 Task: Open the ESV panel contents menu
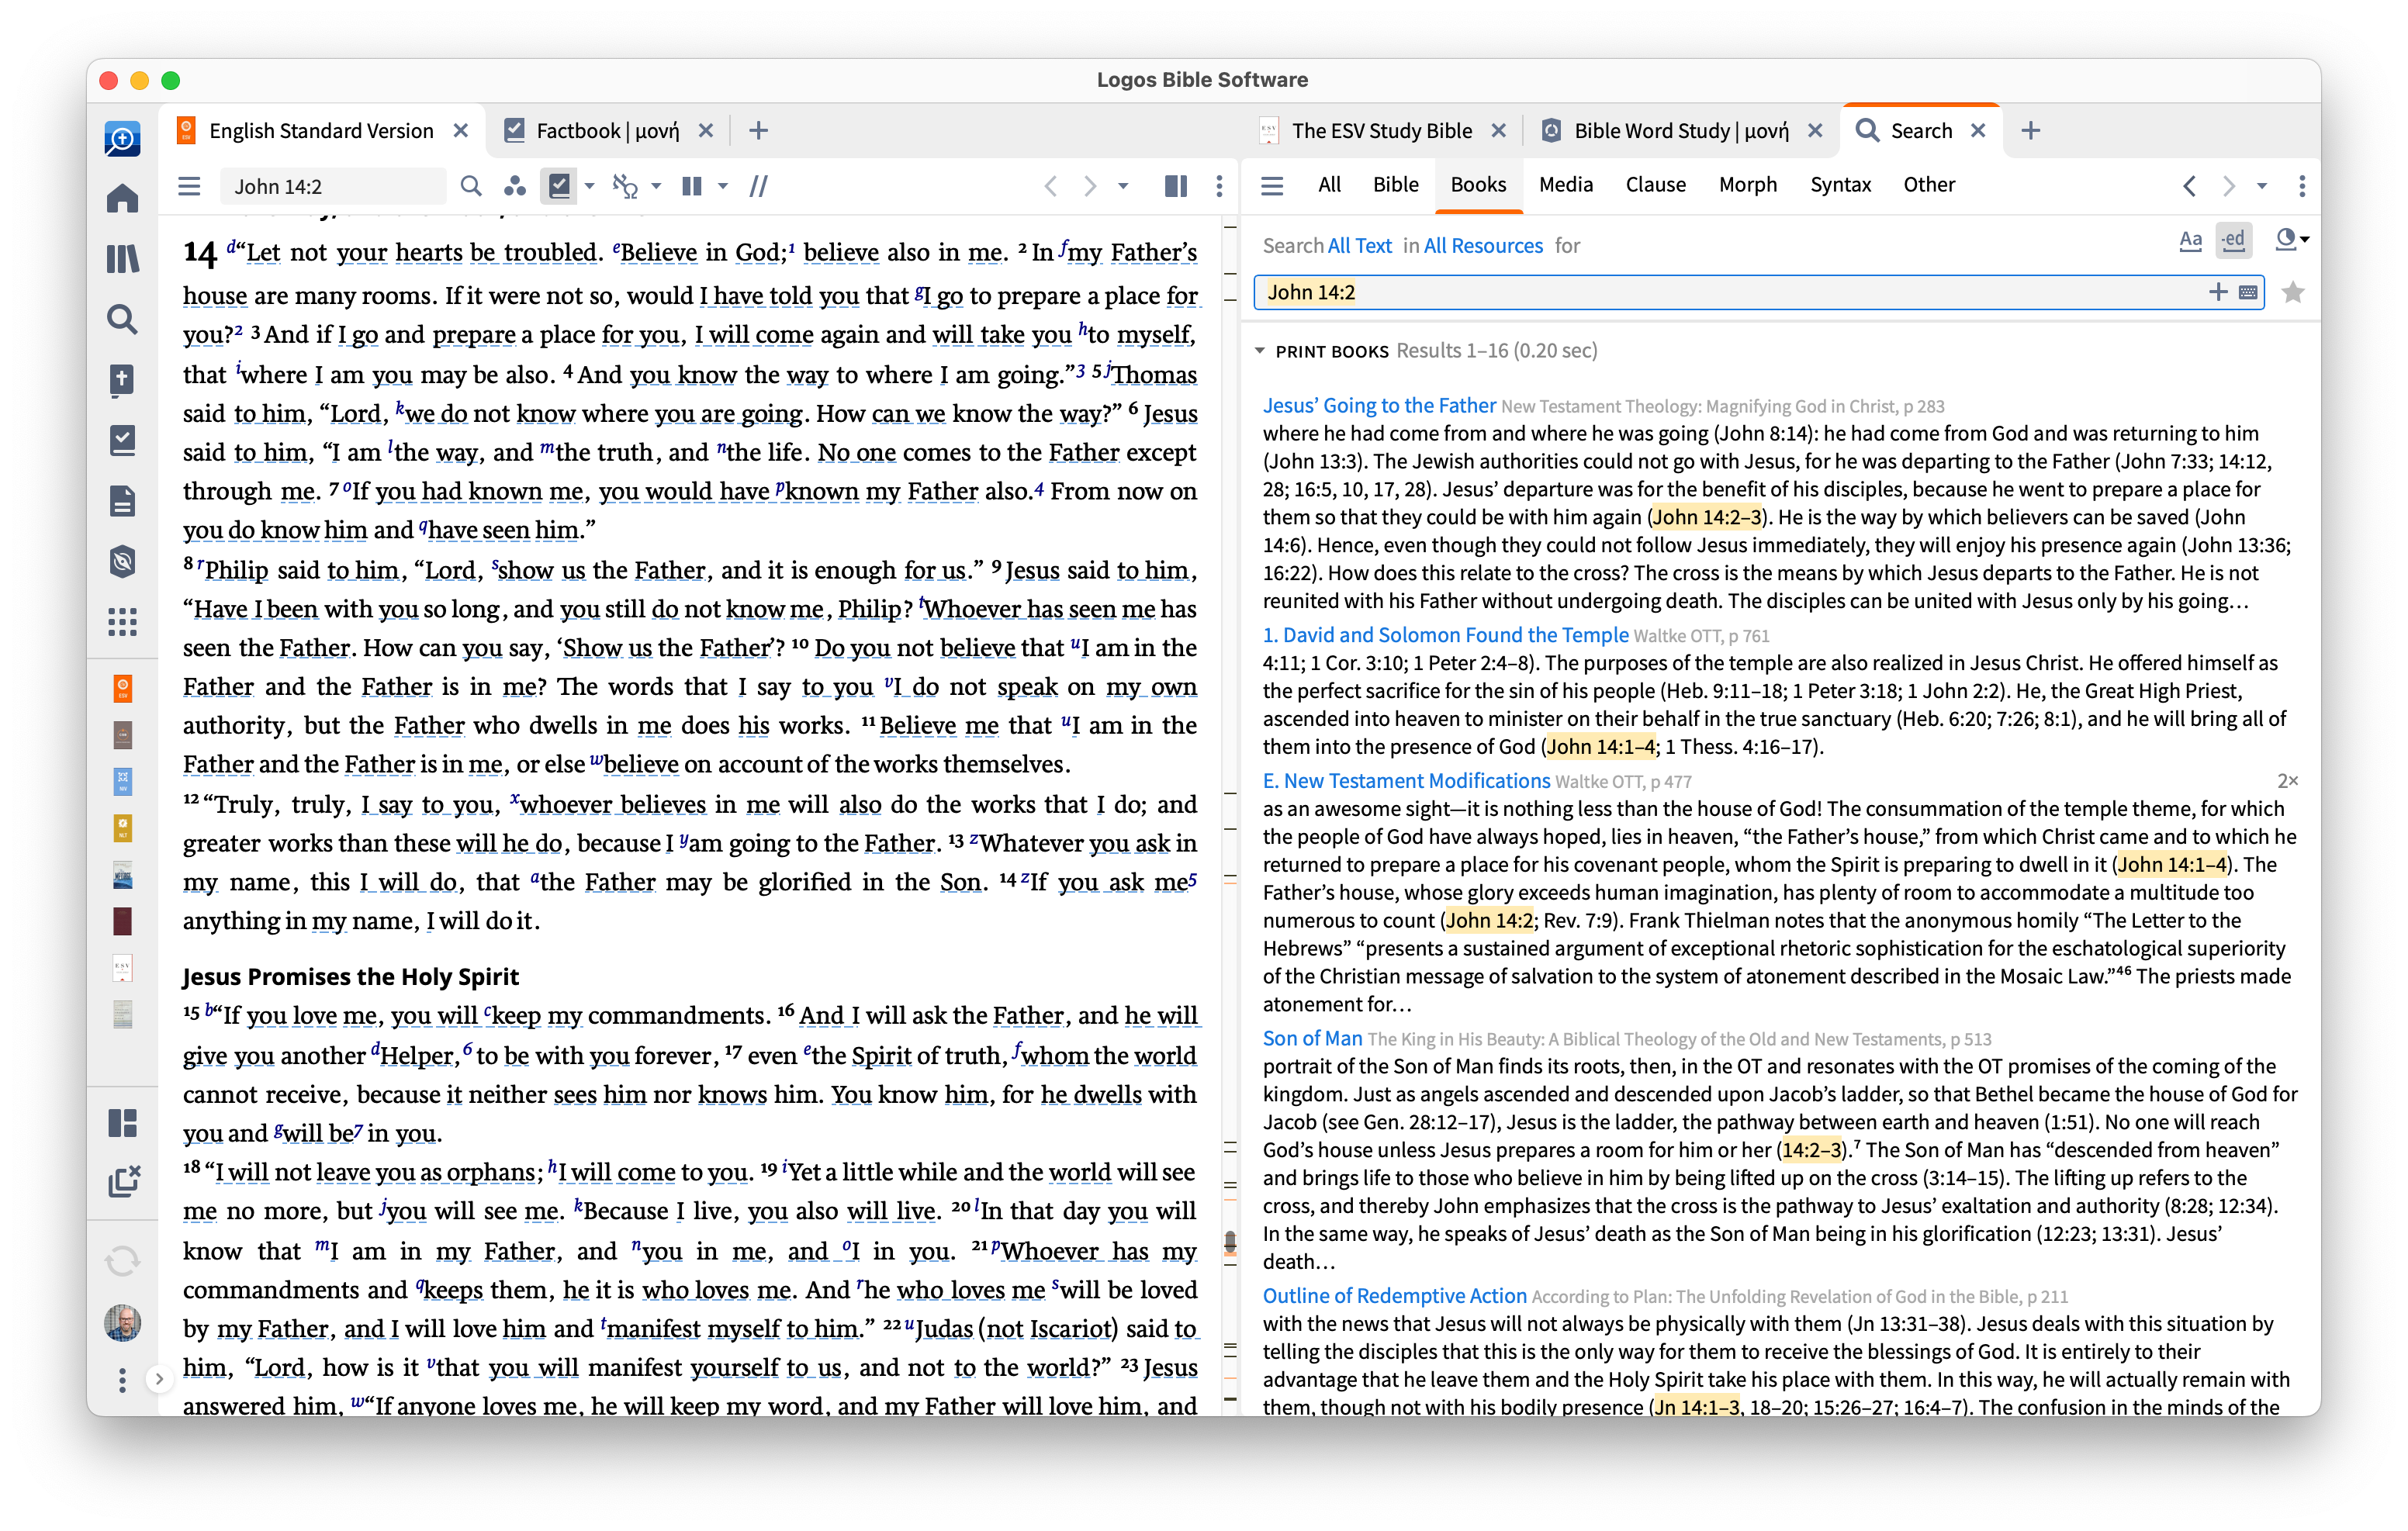point(189,186)
